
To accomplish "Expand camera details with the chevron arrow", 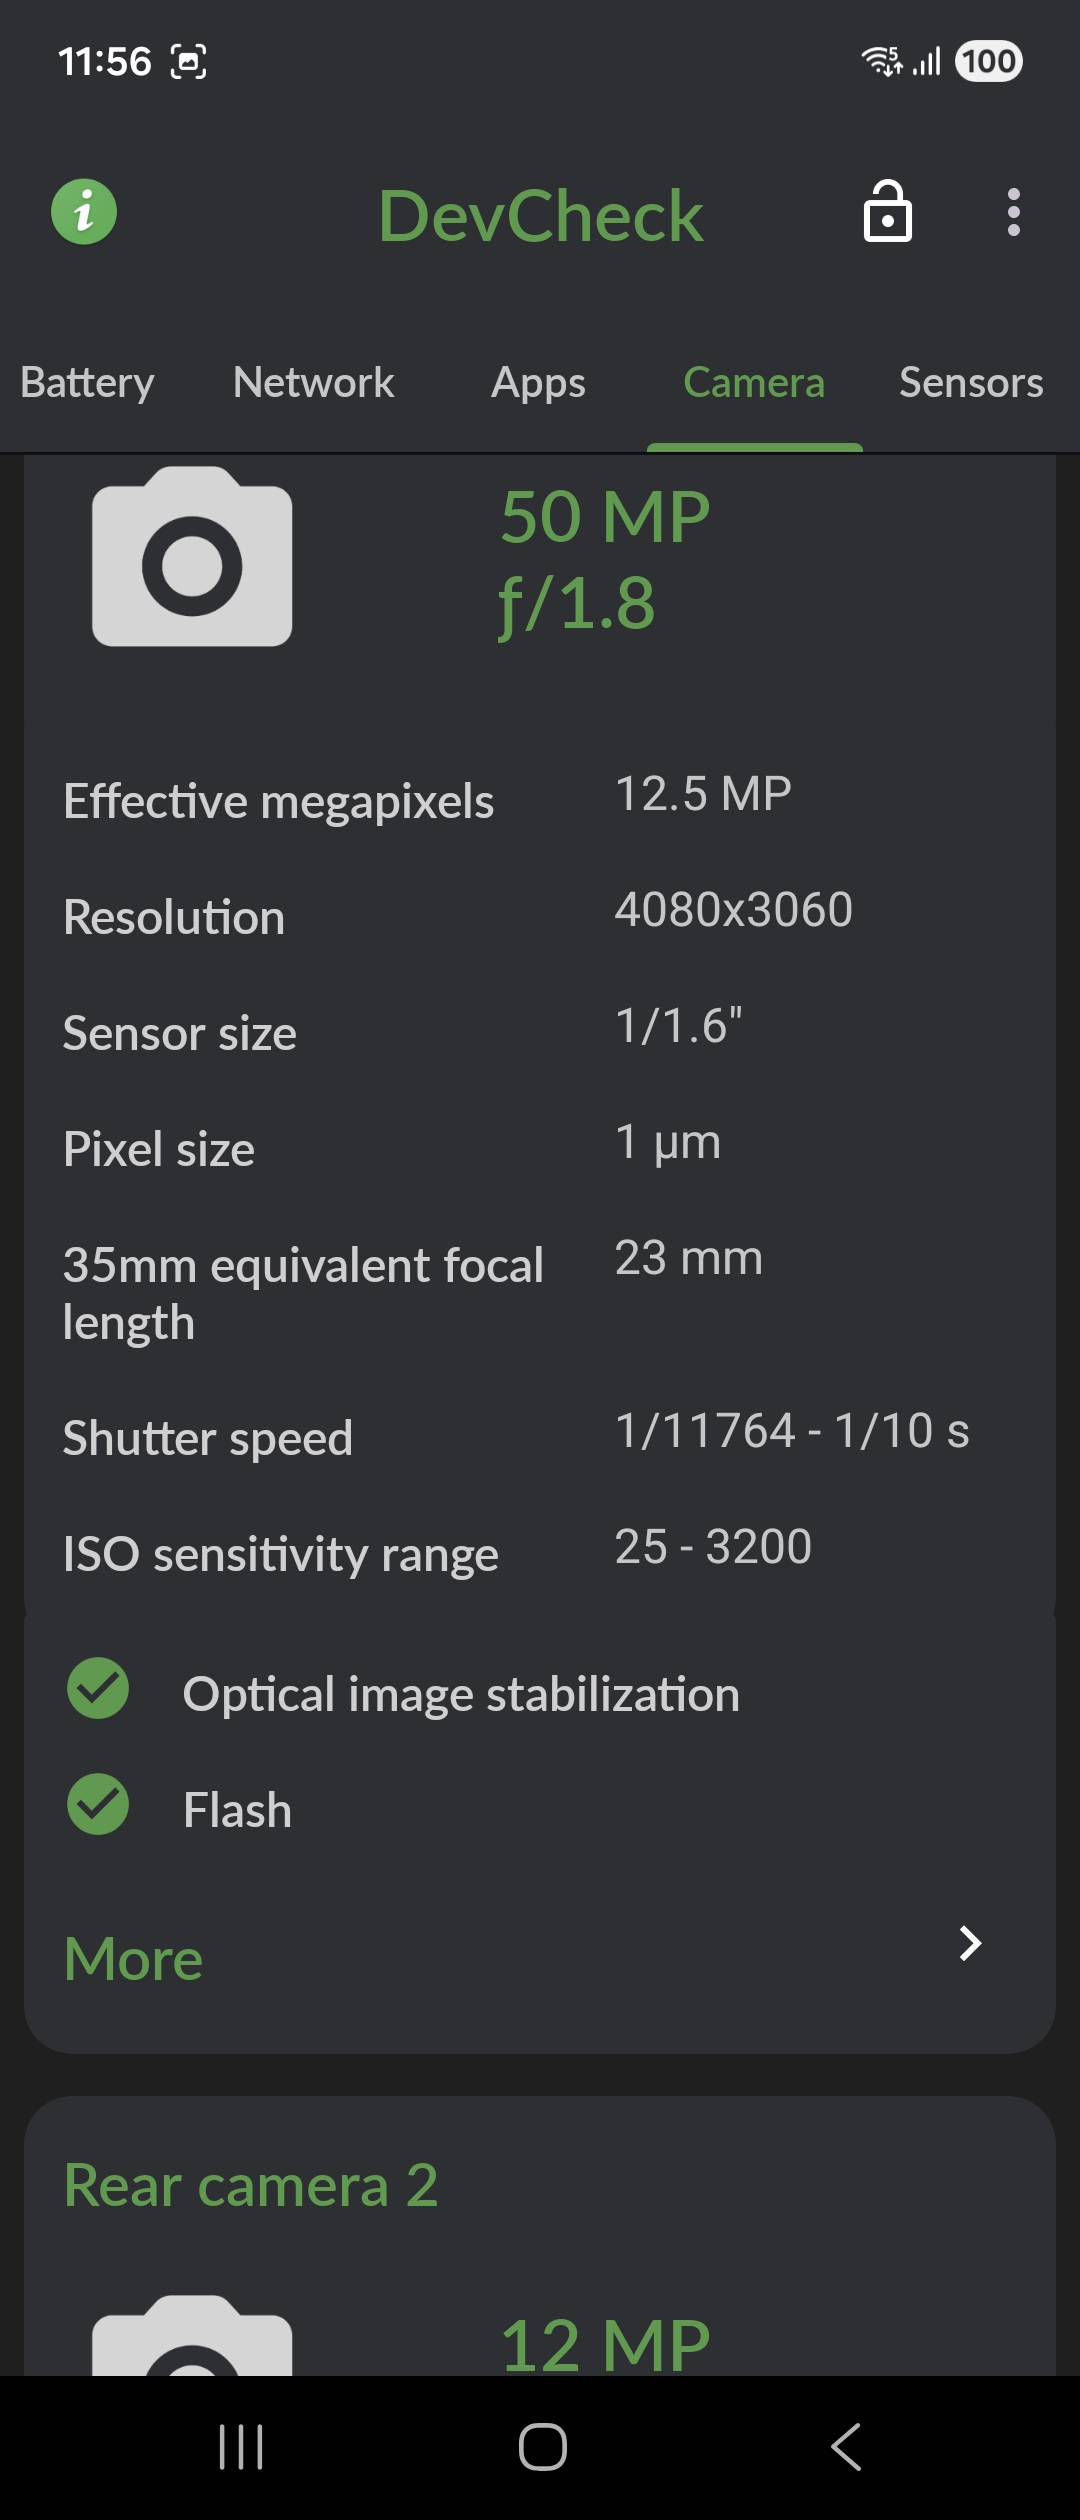I will pyautogui.click(x=969, y=1943).
